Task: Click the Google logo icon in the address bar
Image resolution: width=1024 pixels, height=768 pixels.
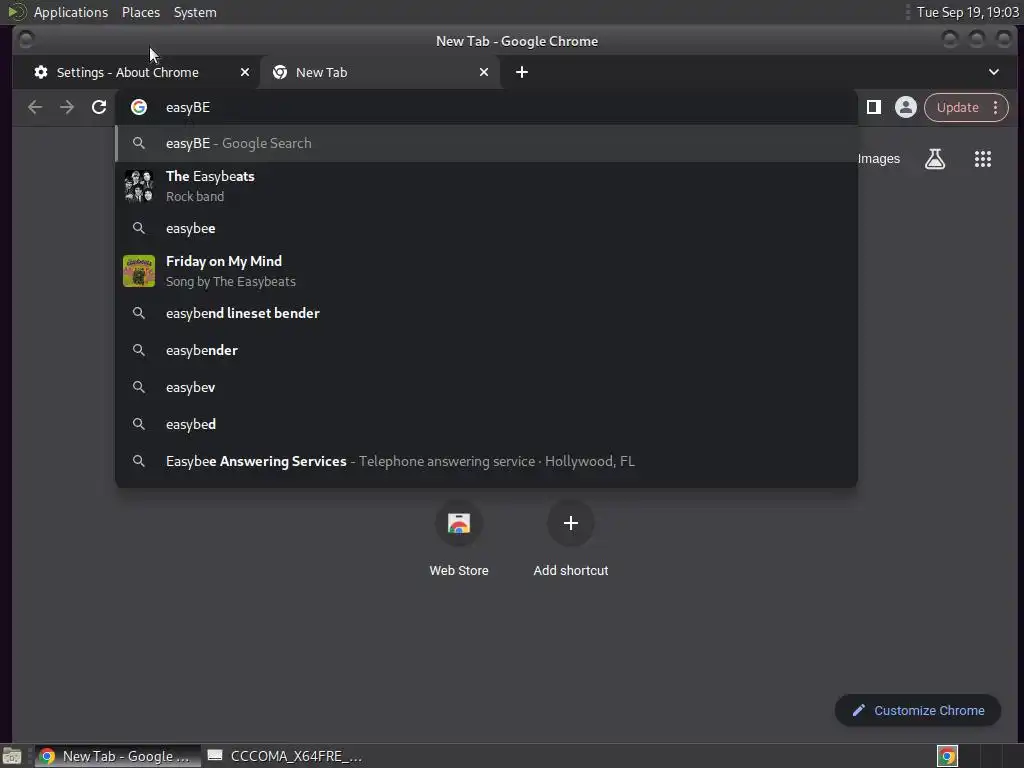Action: (138, 107)
